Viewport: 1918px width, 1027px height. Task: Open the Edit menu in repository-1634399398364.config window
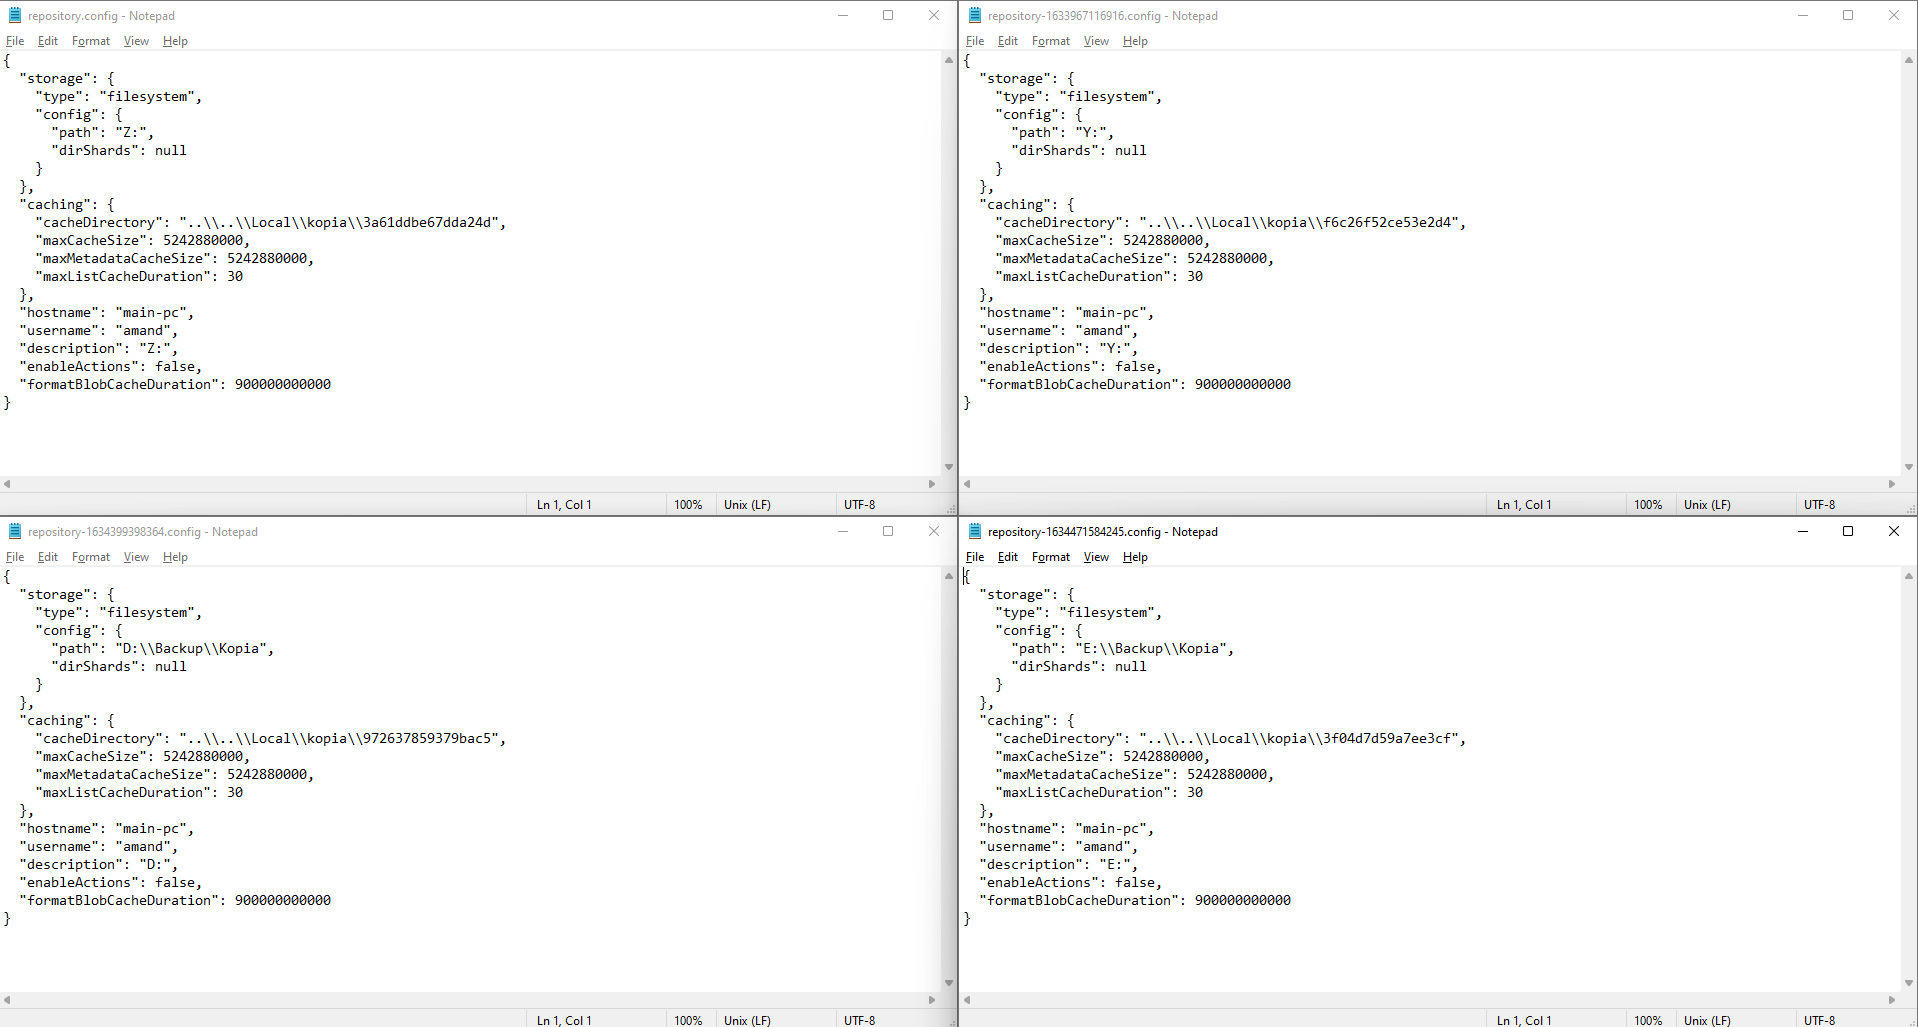(46, 557)
